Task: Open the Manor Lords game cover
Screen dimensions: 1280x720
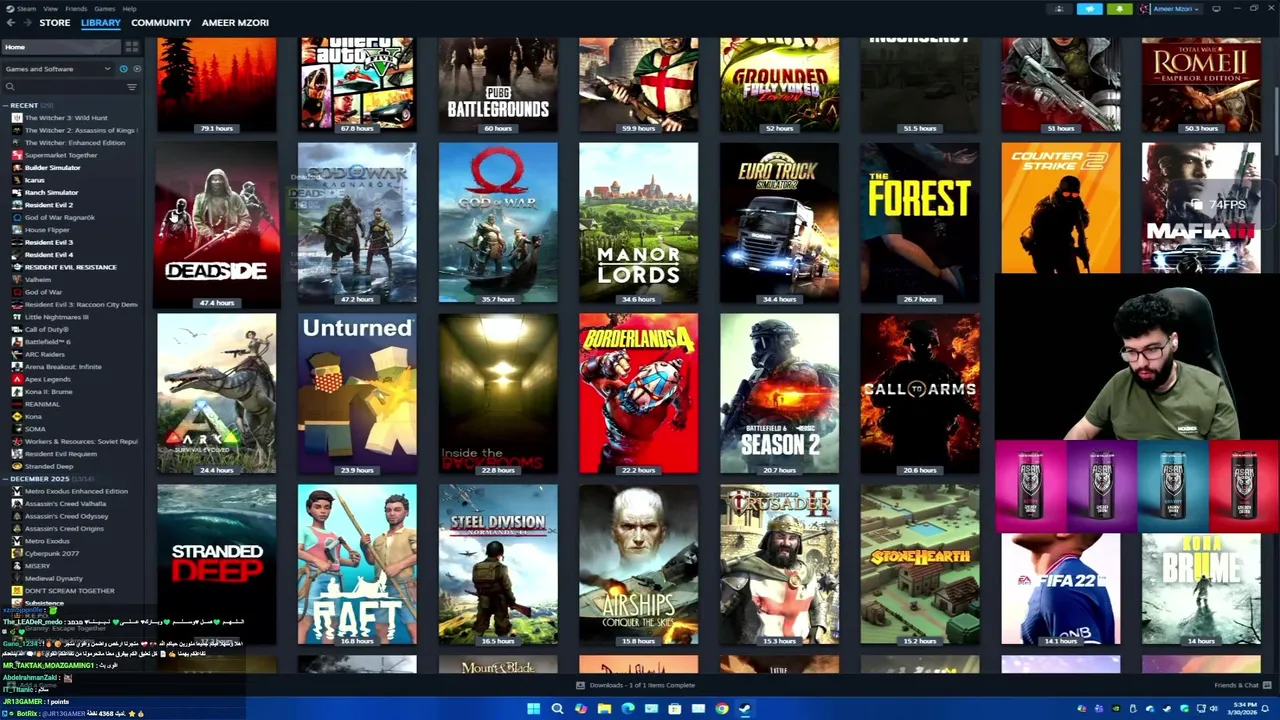Action: click(638, 222)
